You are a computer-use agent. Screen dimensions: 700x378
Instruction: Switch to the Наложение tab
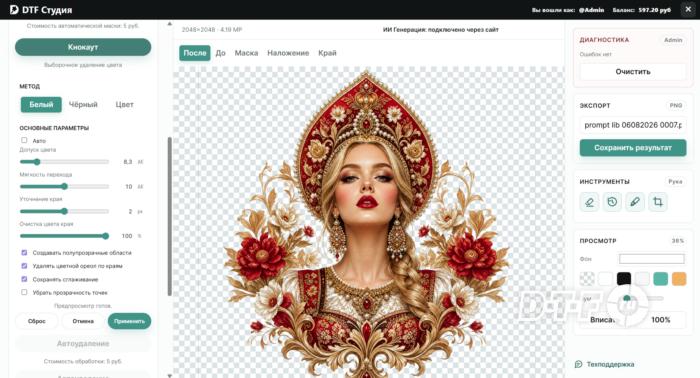pos(288,53)
